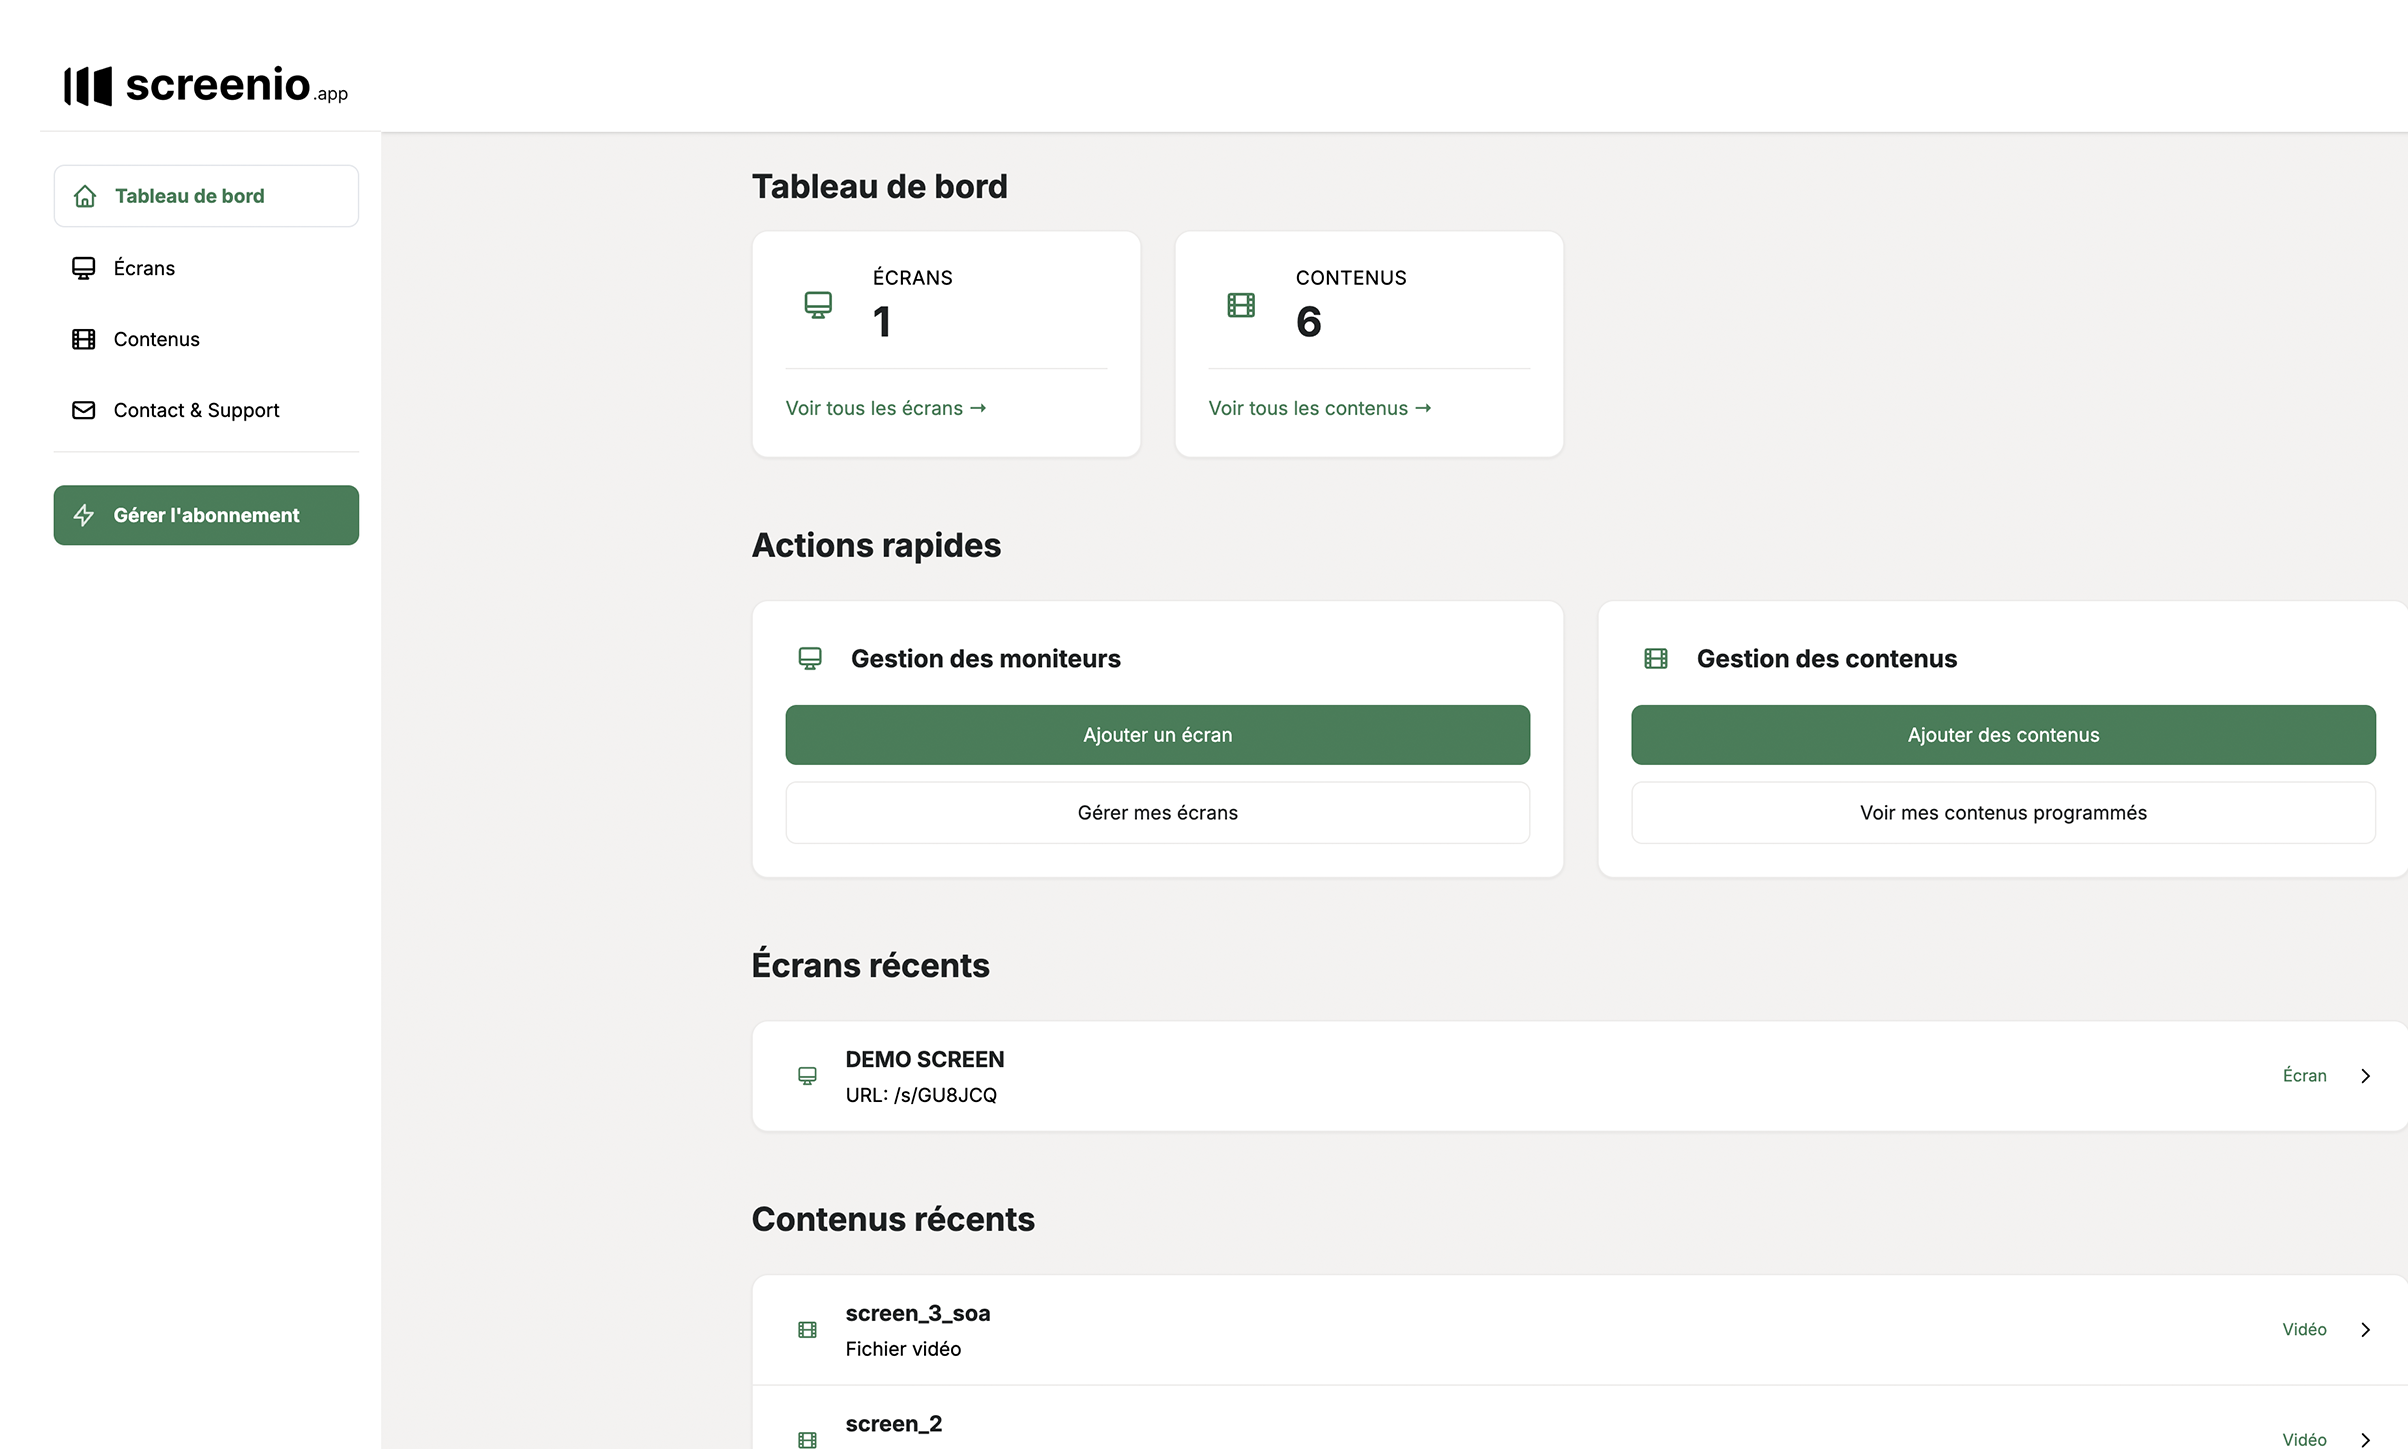The image size is (2408, 1449).
Task: Open Contact & Support page
Action: [196, 410]
